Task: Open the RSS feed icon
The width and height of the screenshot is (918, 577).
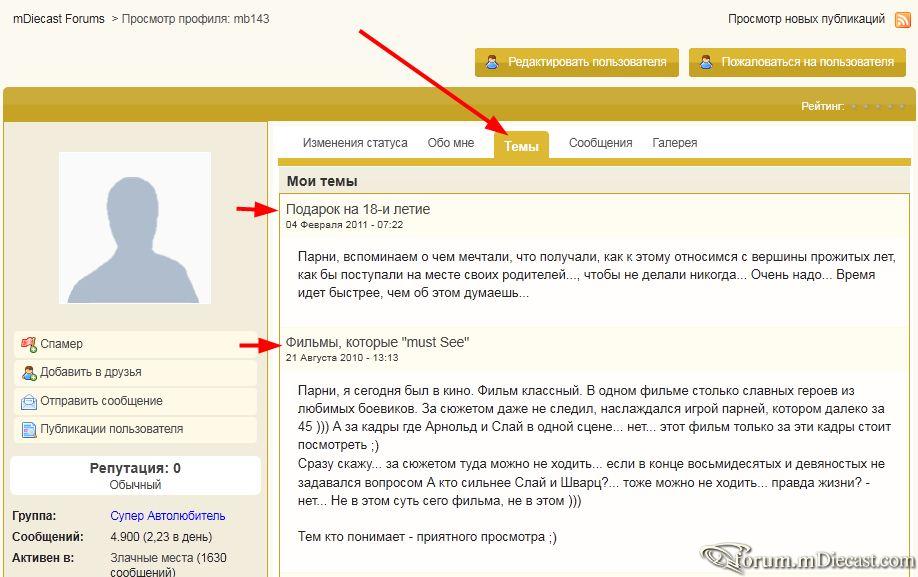Action: [903, 19]
